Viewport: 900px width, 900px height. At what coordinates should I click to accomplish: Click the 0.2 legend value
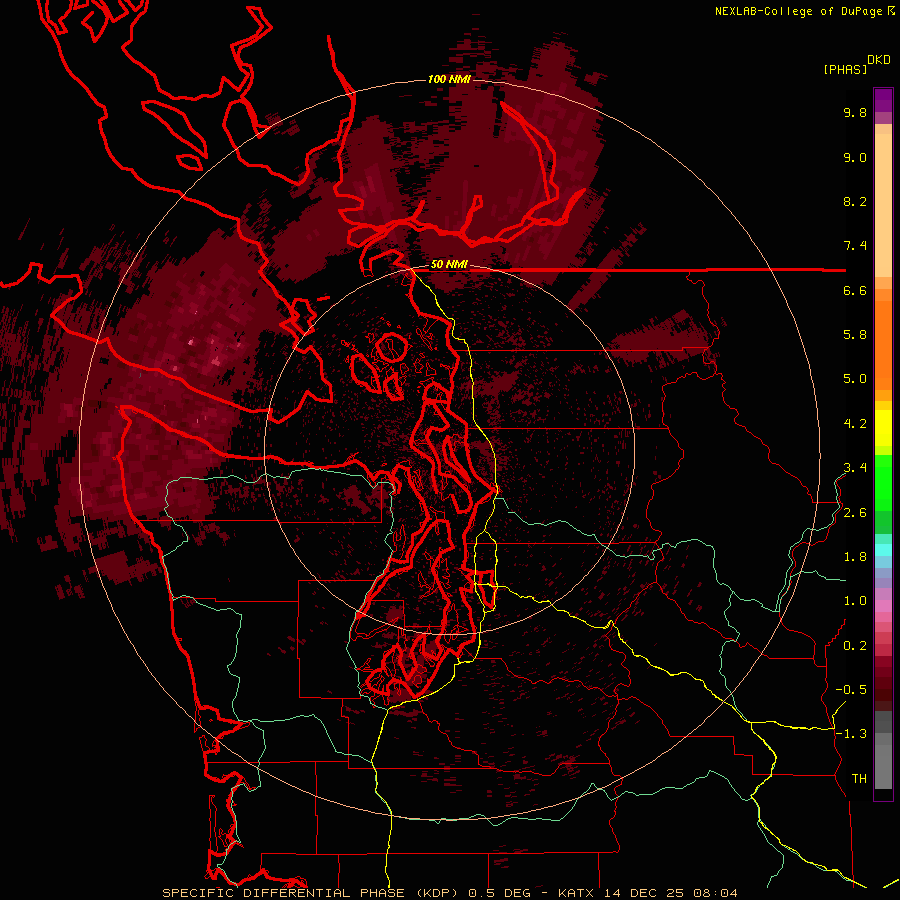click(855, 646)
